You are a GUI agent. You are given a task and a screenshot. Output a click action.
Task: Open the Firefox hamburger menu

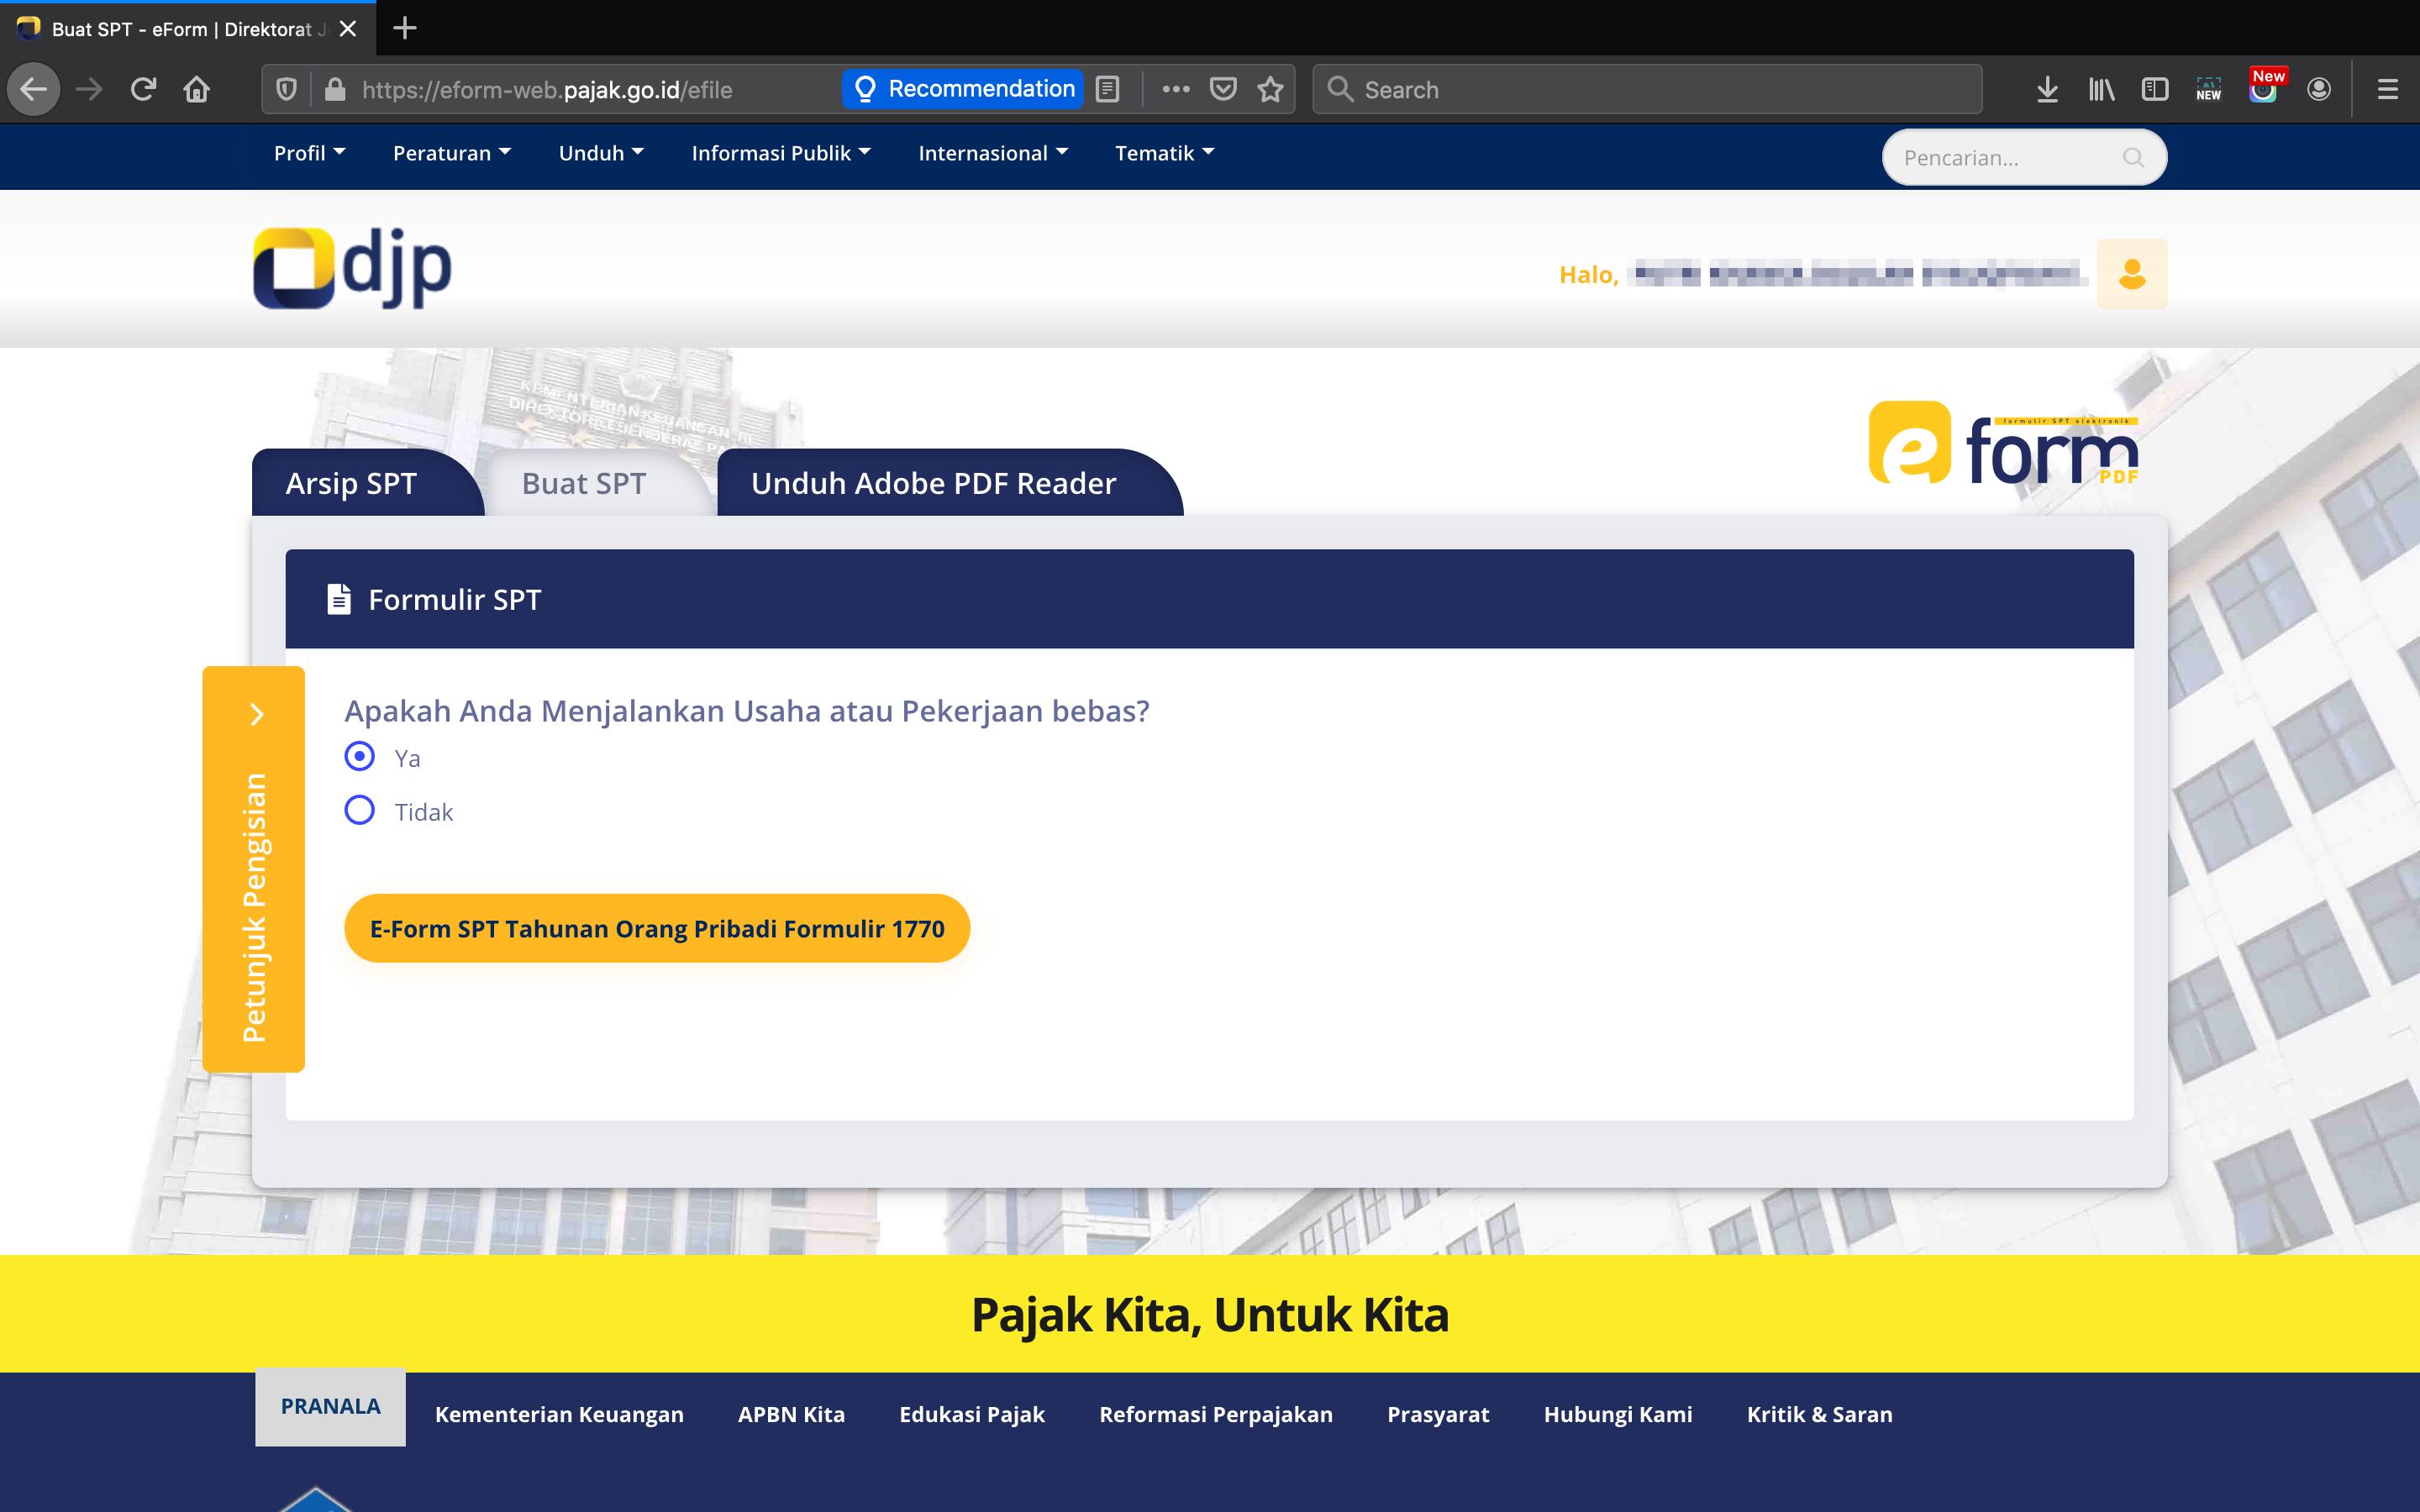point(2387,90)
